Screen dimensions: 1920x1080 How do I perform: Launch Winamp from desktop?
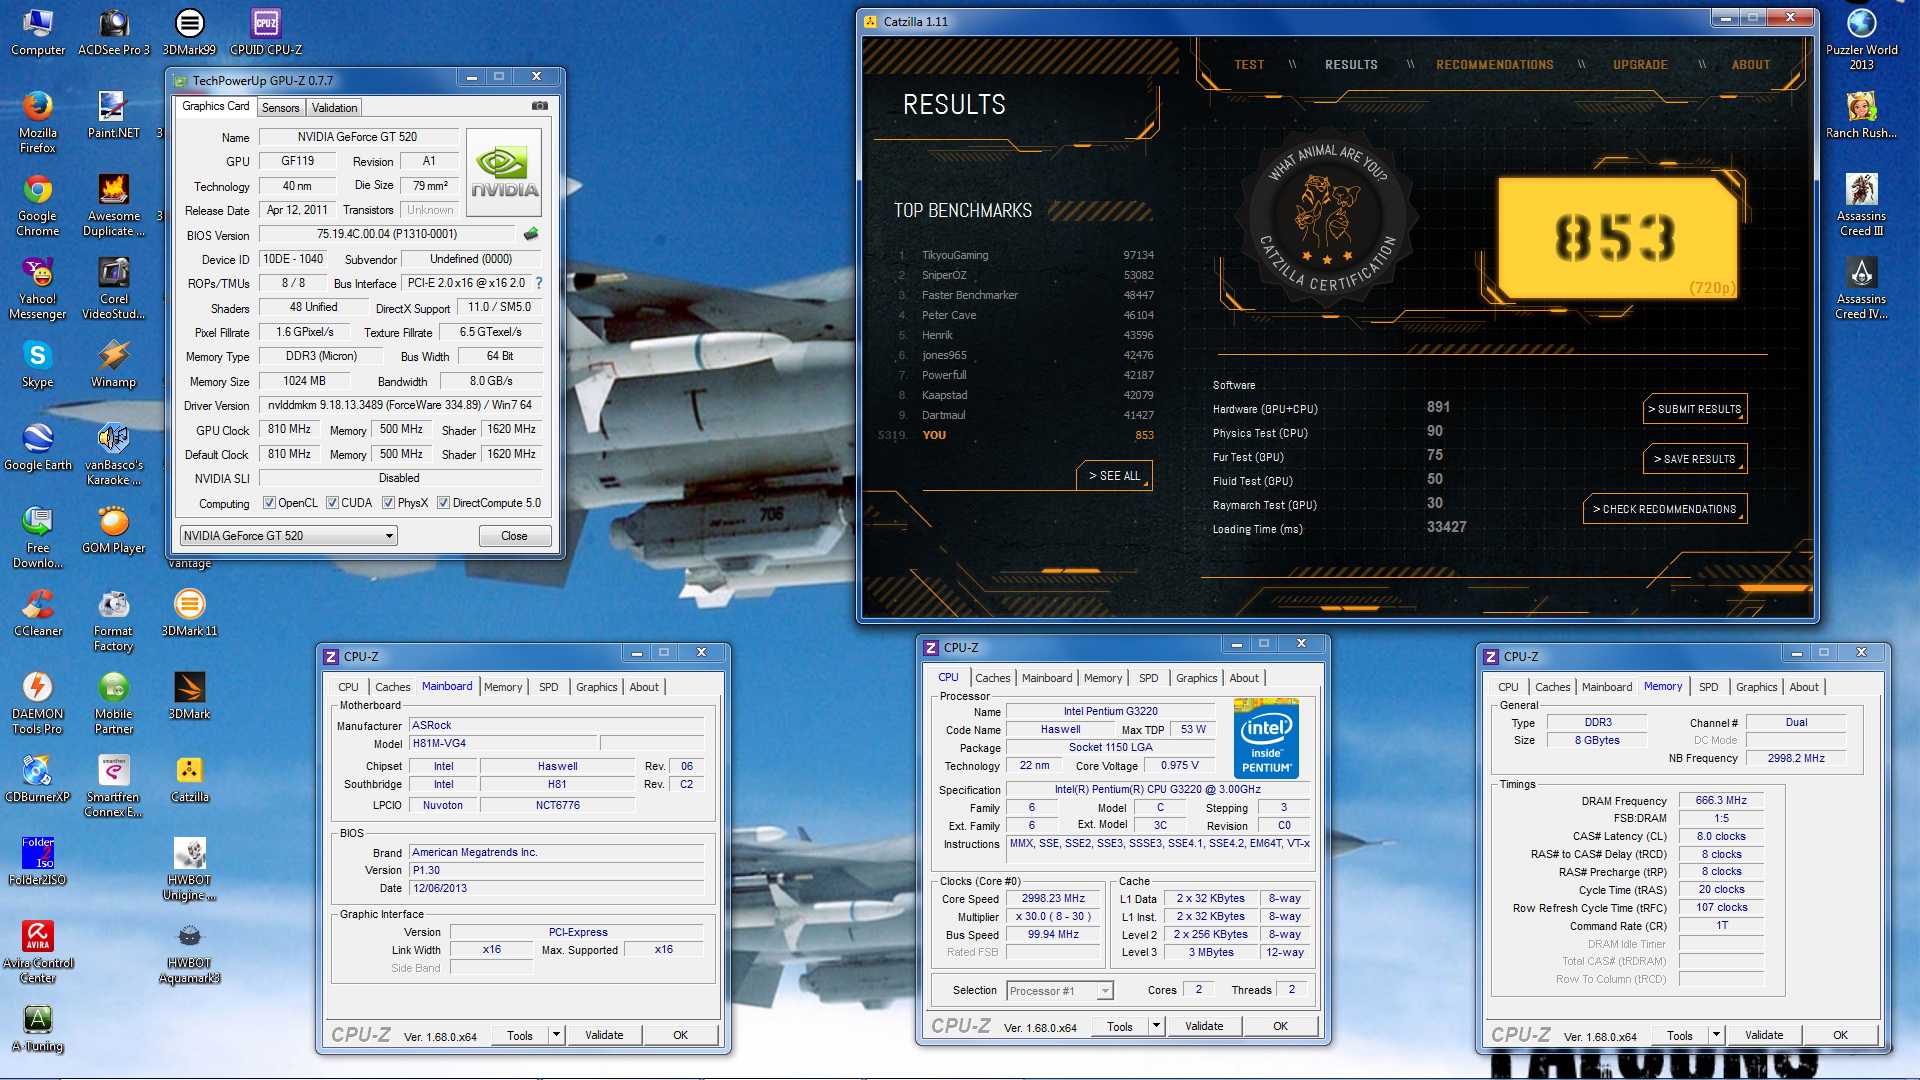pos(113,364)
